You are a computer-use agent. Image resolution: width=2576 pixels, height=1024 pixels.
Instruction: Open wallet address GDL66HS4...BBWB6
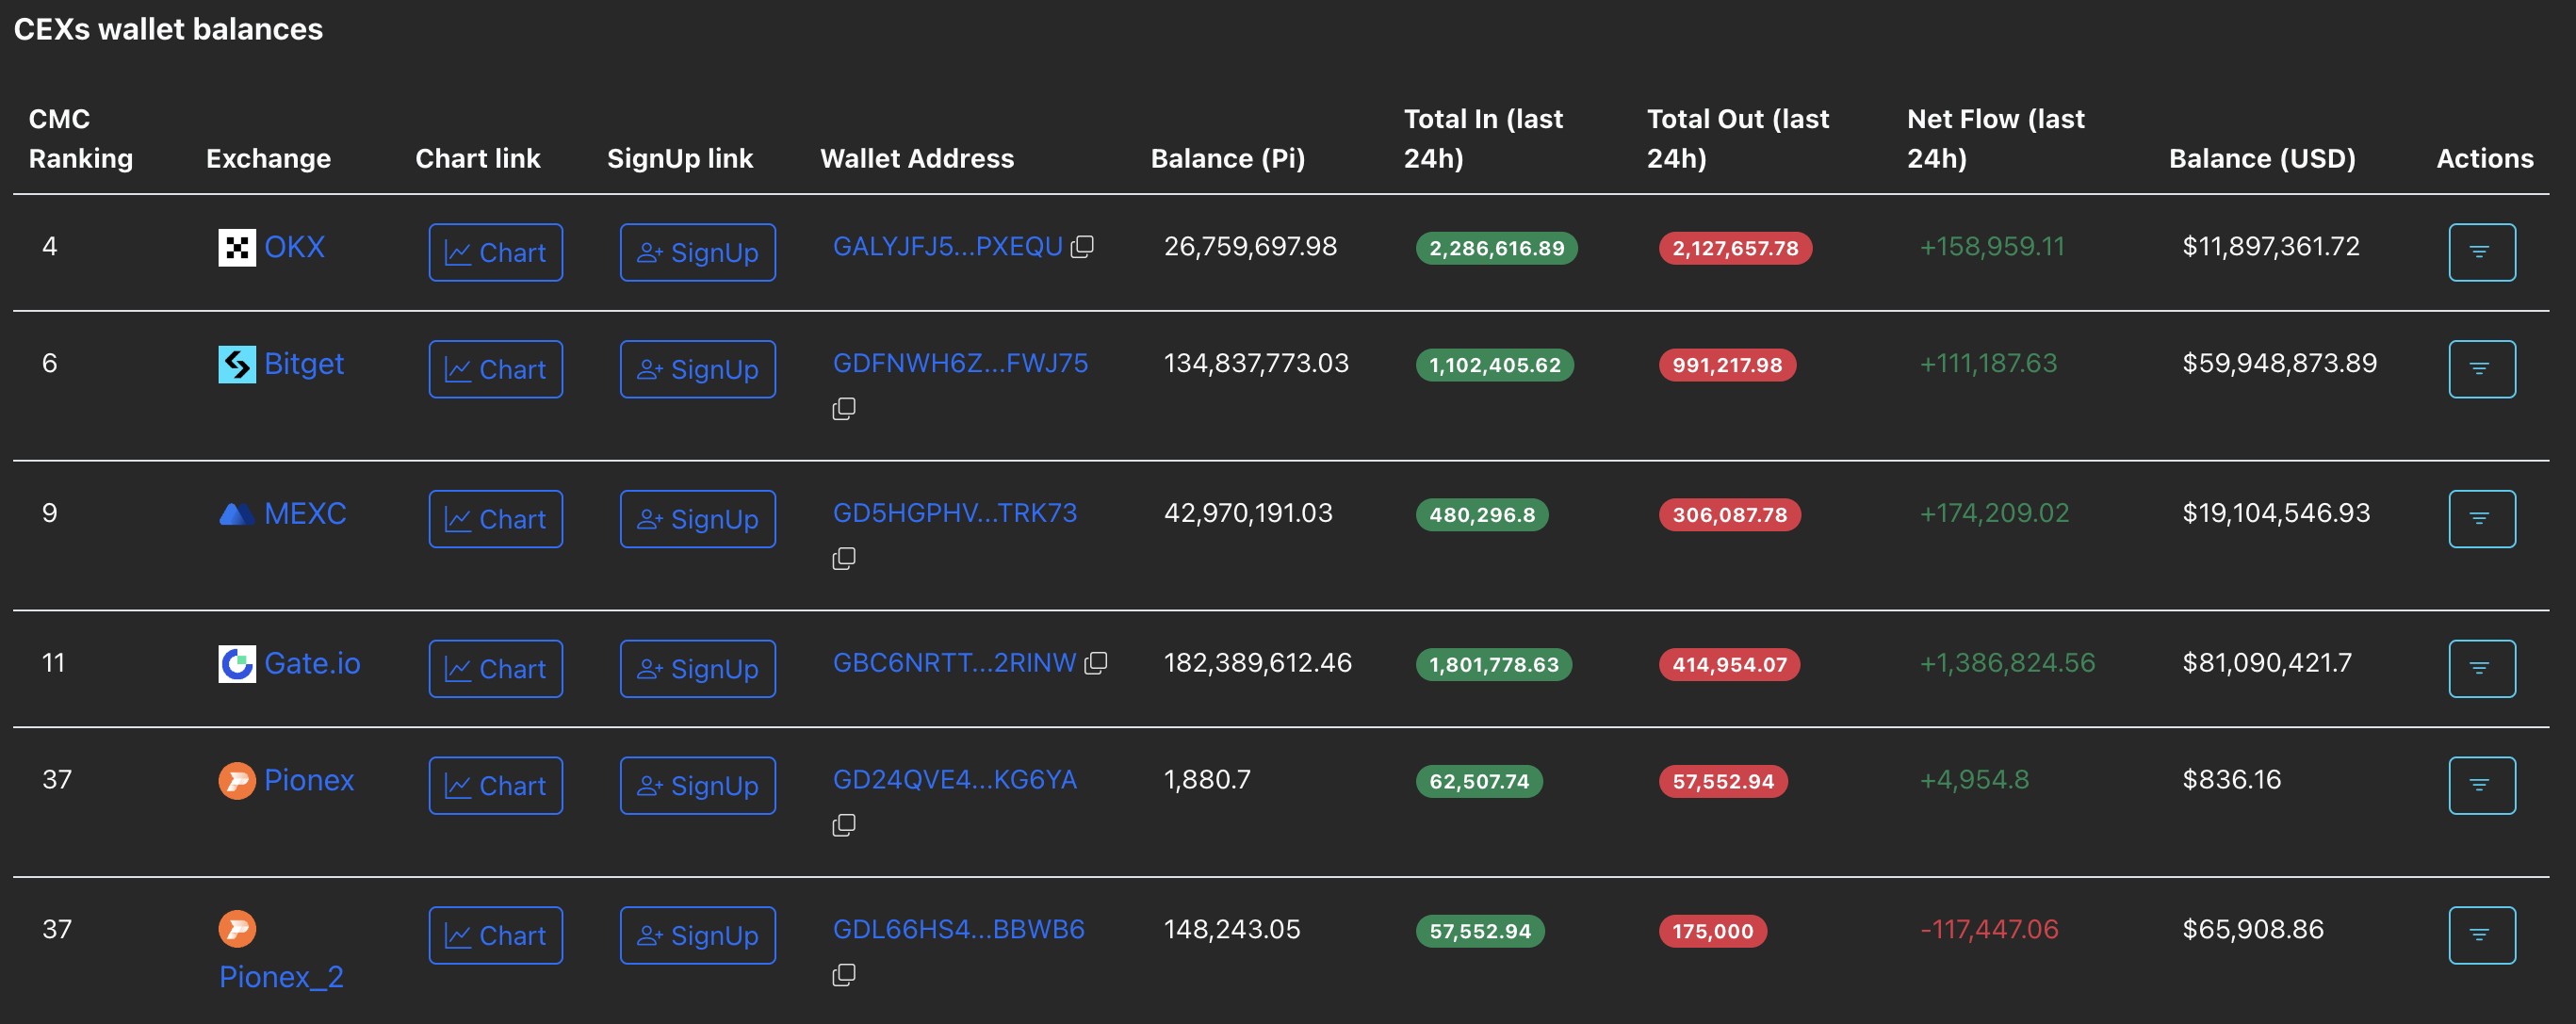[959, 930]
